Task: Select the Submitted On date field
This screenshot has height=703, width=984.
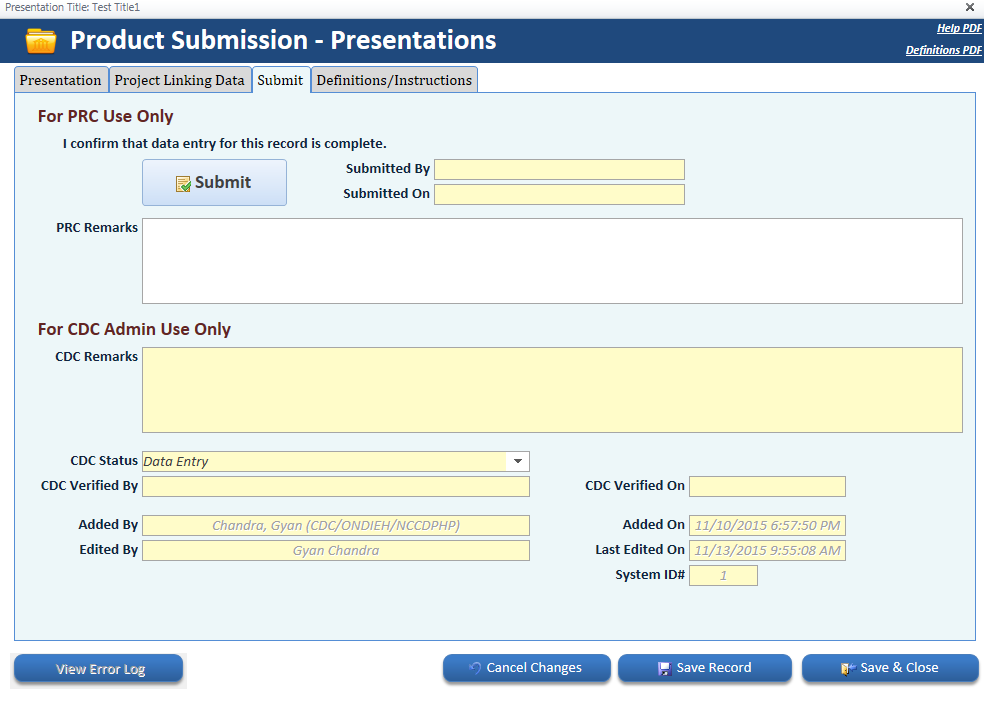Action: [x=559, y=194]
